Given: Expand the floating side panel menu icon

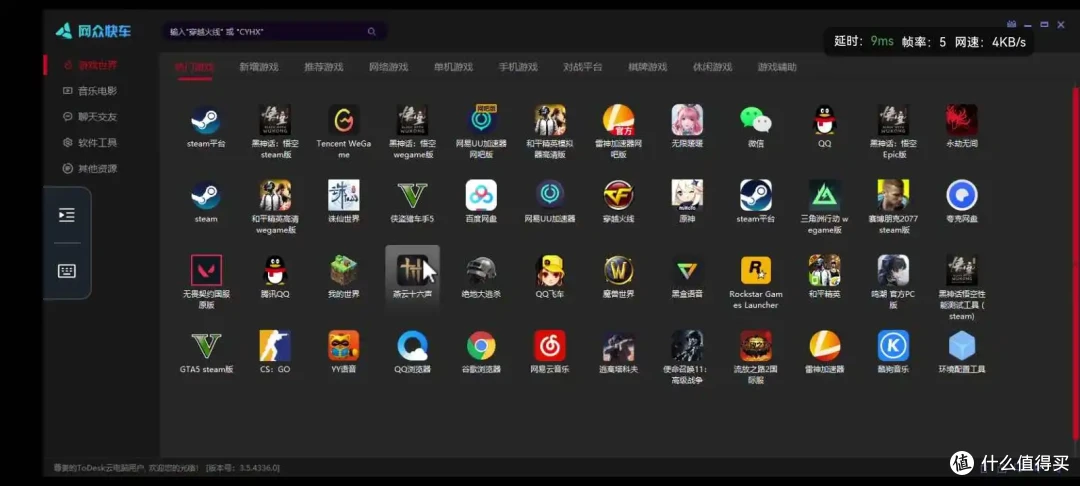Looking at the screenshot, I should click(67, 215).
